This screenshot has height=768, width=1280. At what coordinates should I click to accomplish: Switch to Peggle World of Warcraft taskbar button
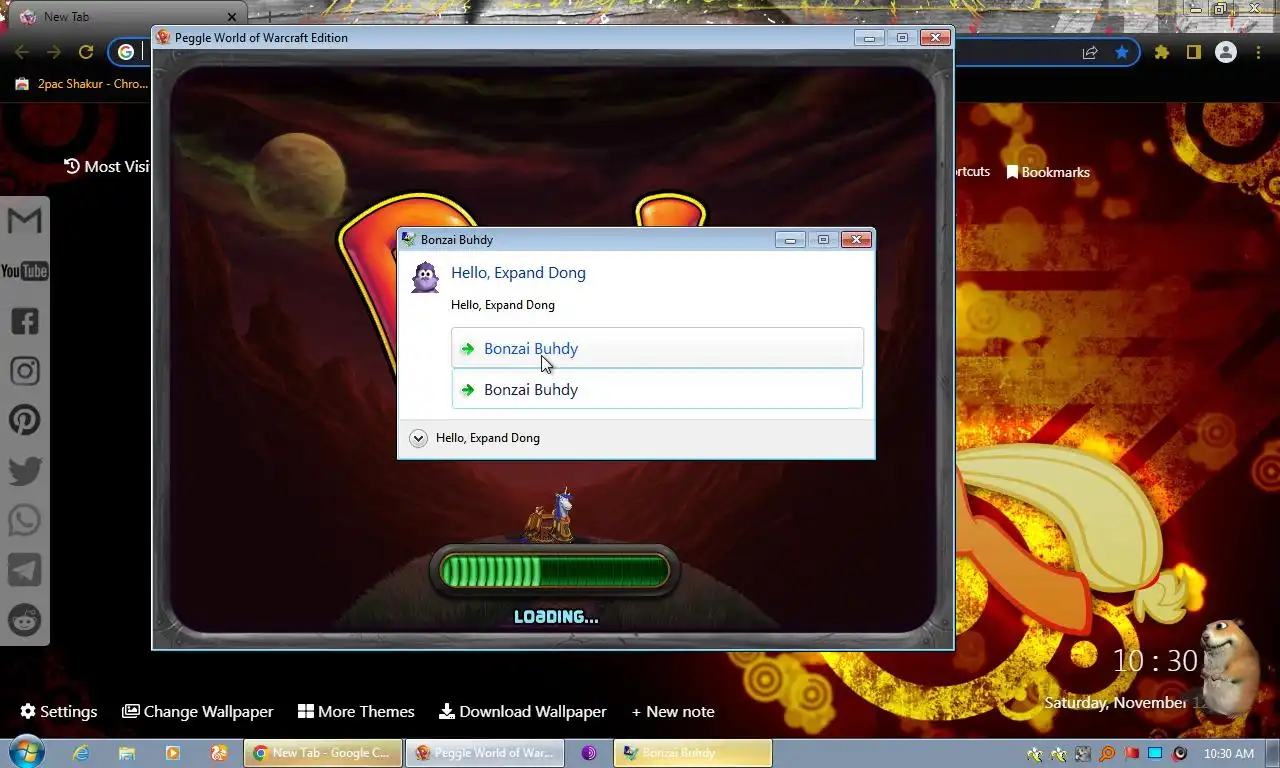point(485,753)
